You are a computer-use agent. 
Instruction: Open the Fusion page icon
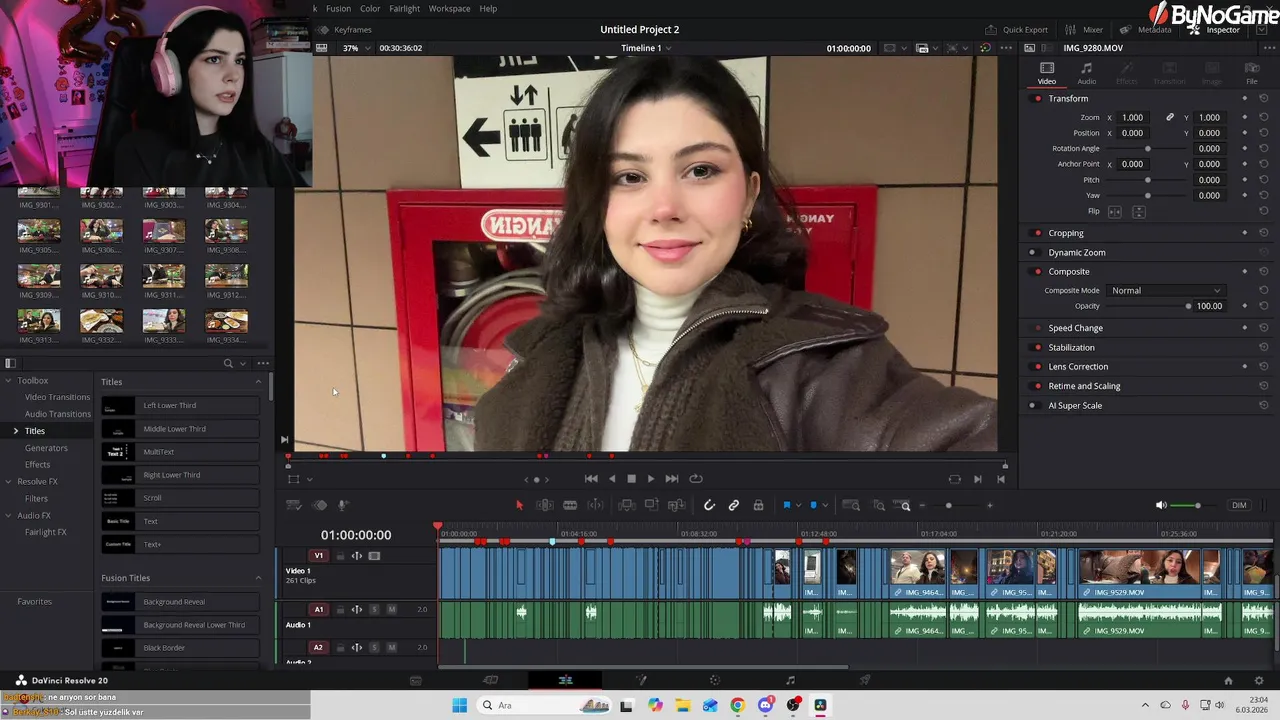click(x=641, y=680)
